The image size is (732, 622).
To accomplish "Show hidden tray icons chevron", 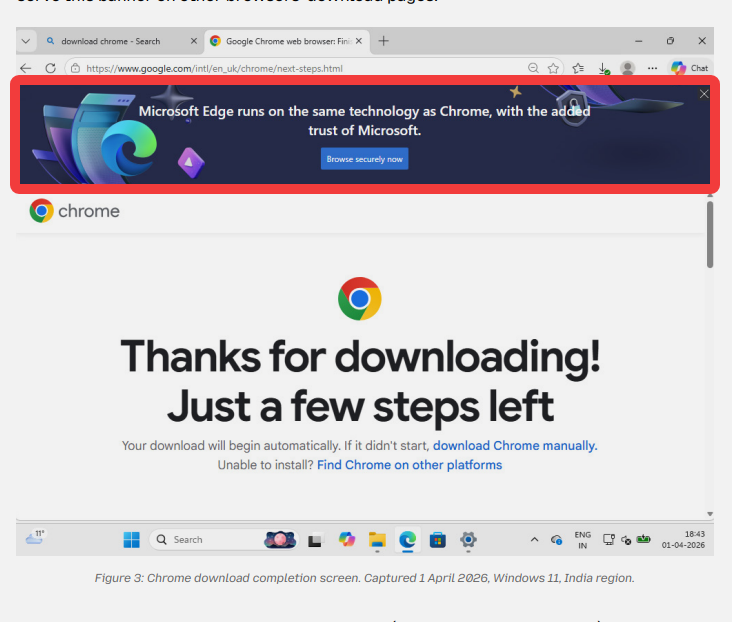I will [x=535, y=540].
